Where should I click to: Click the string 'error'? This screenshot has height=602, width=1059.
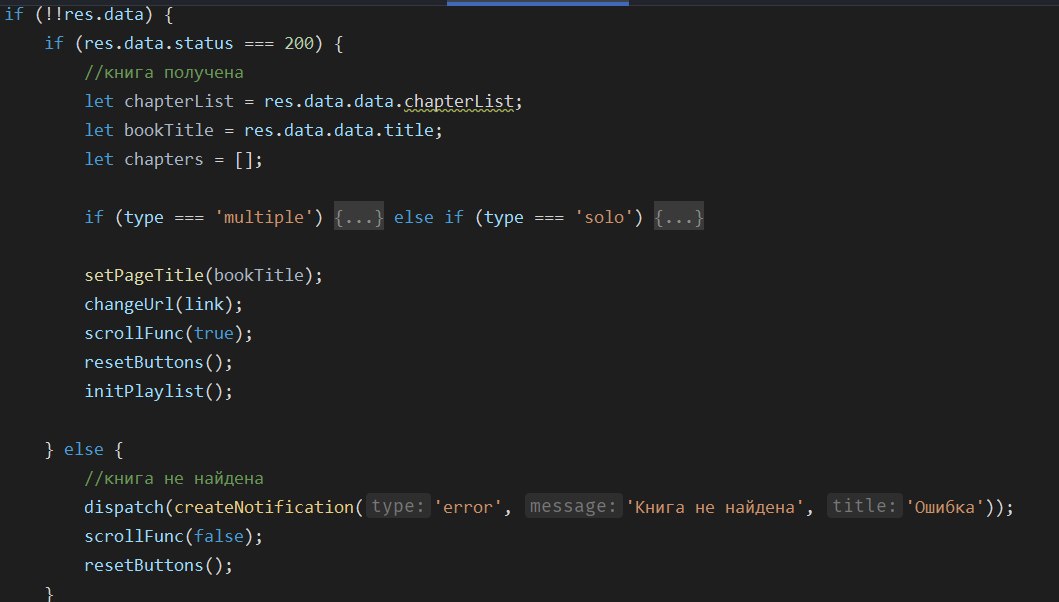click(468, 507)
